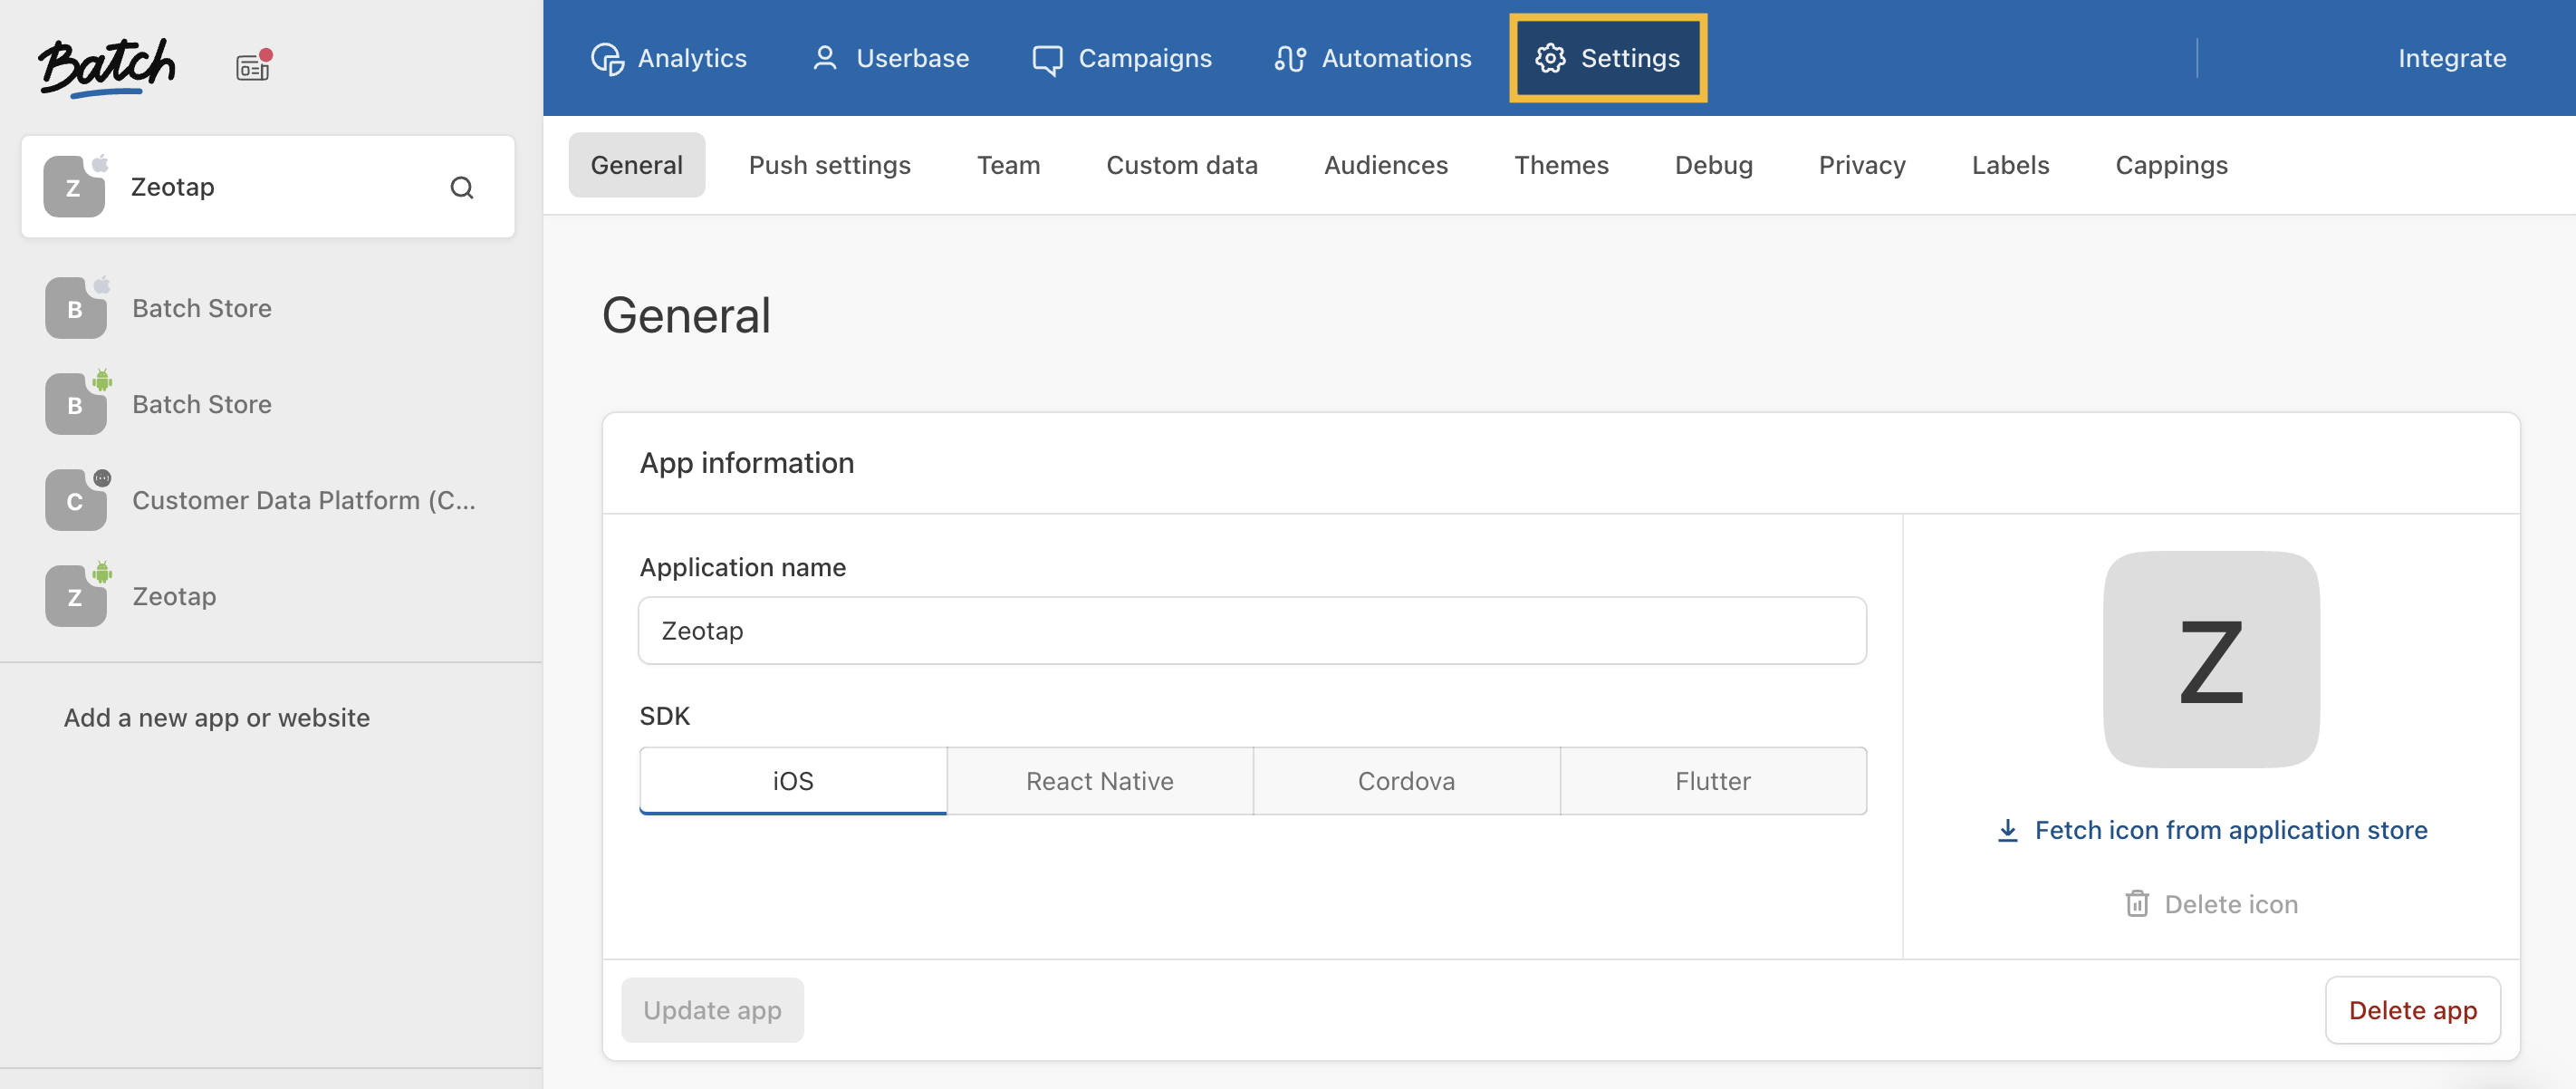Open Analytics from the top navigation
Image resolution: width=2576 pixels, height=1089 pixels.
coord(669,58)
